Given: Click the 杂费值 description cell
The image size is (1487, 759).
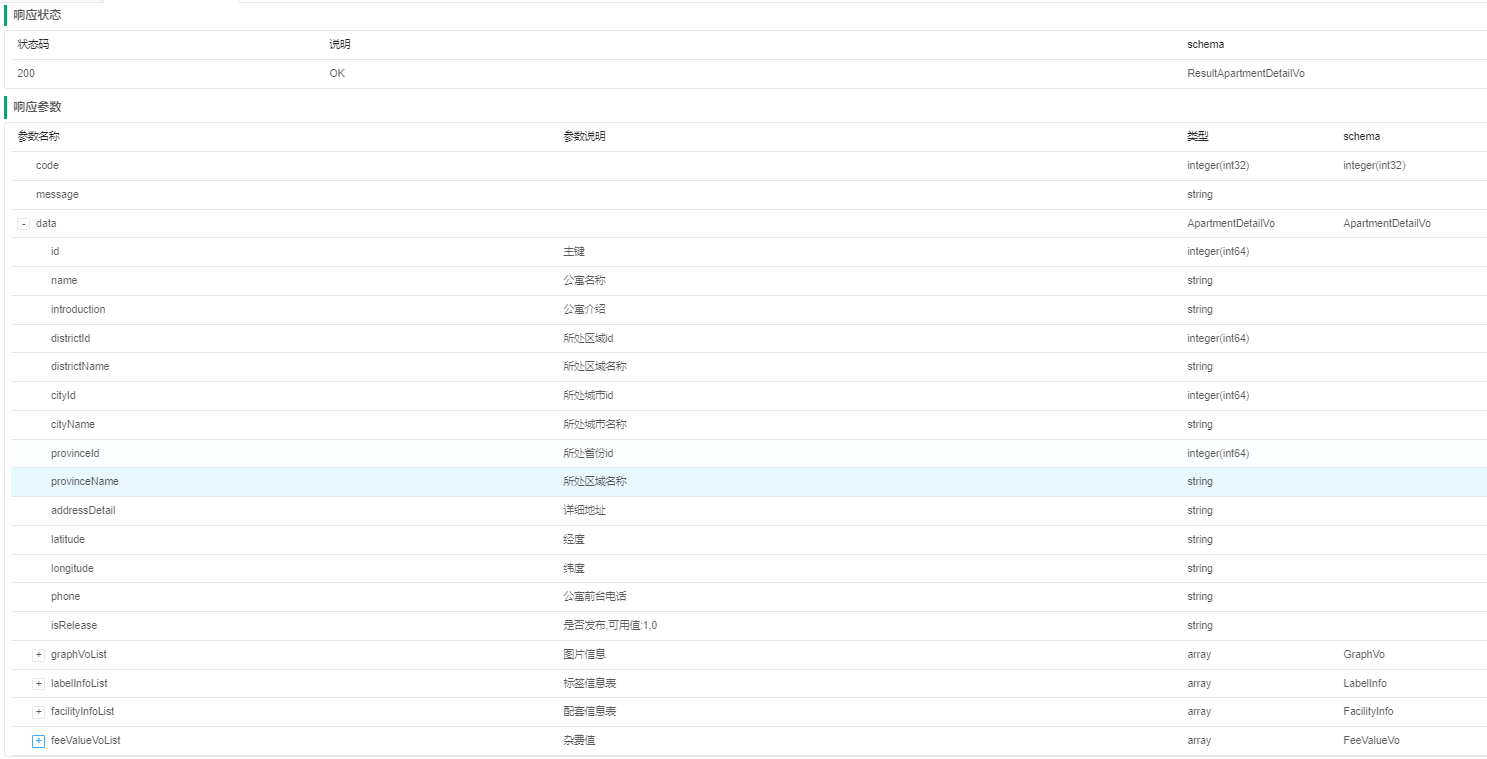Looking at the screenshot, I should coord(579,741).
